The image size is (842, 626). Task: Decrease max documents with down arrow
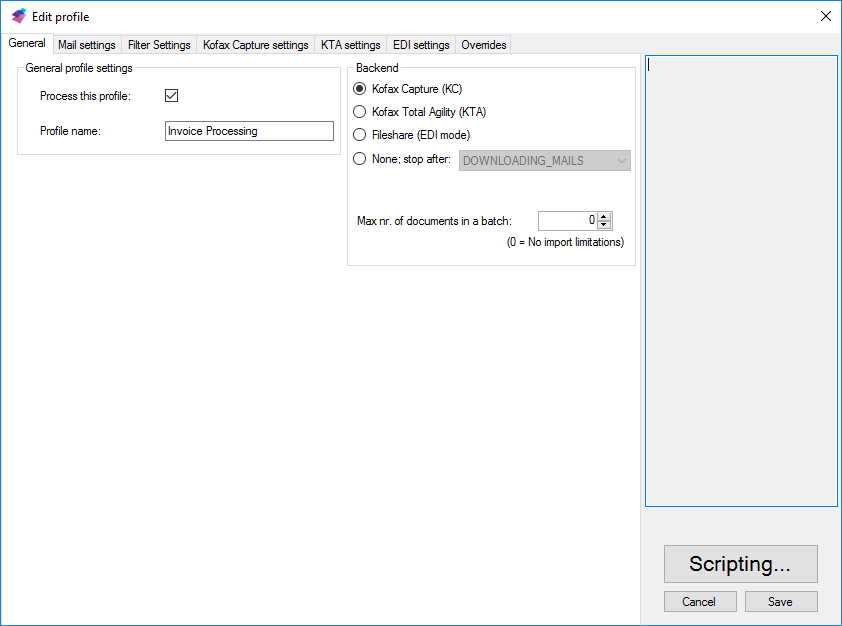pyautogui.click(x=604, y=225)
